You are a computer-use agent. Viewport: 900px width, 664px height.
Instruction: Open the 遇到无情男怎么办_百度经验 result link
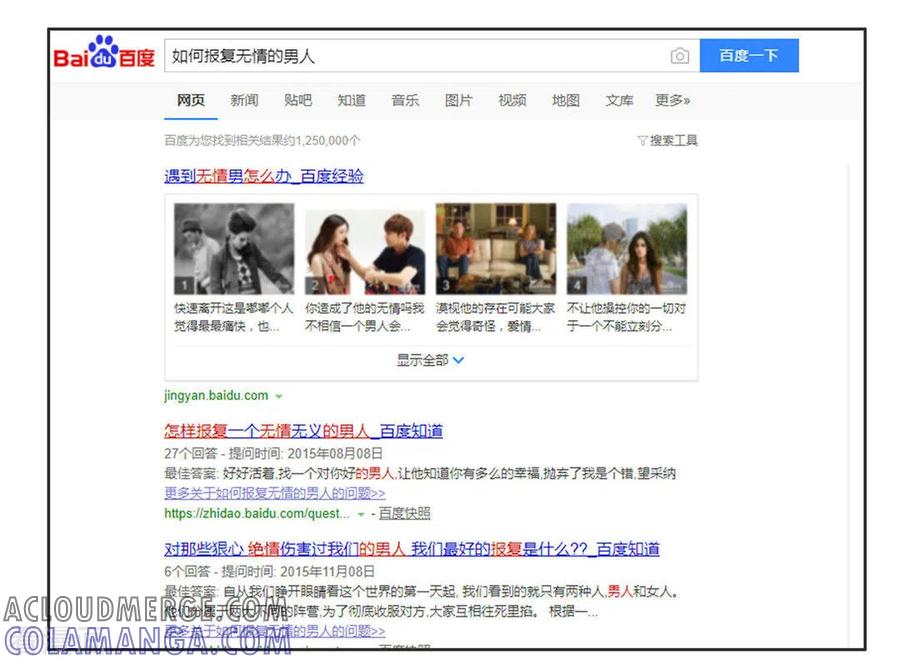pos(264,176)
